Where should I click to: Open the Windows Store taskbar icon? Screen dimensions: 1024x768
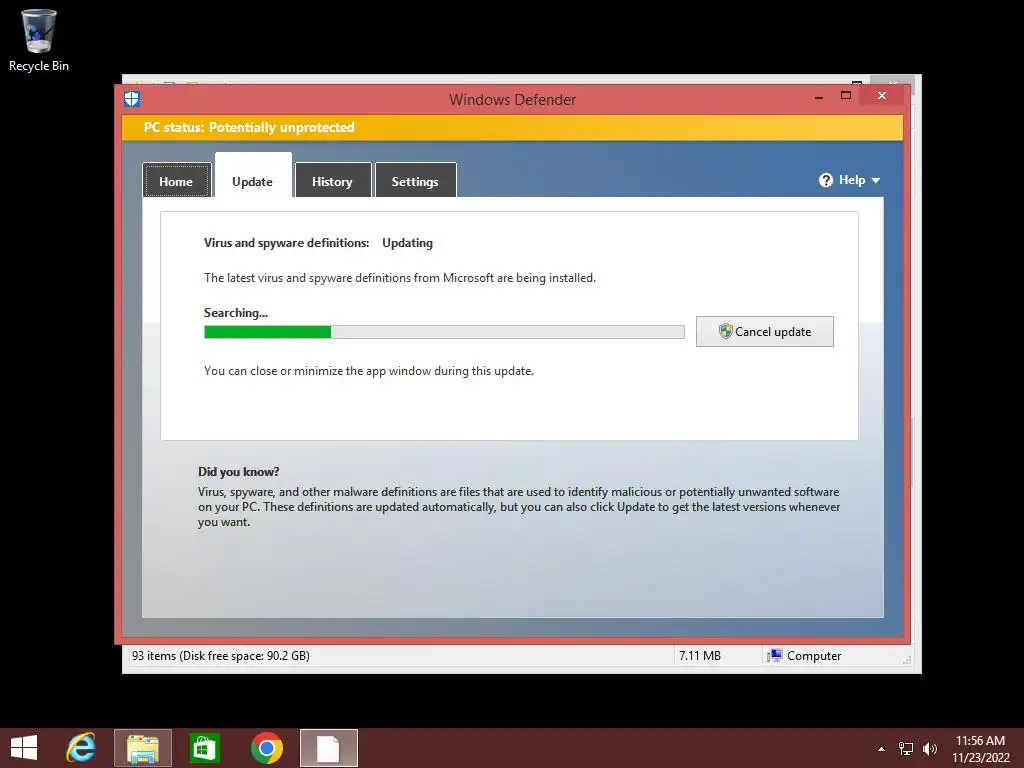click(204, 748)
